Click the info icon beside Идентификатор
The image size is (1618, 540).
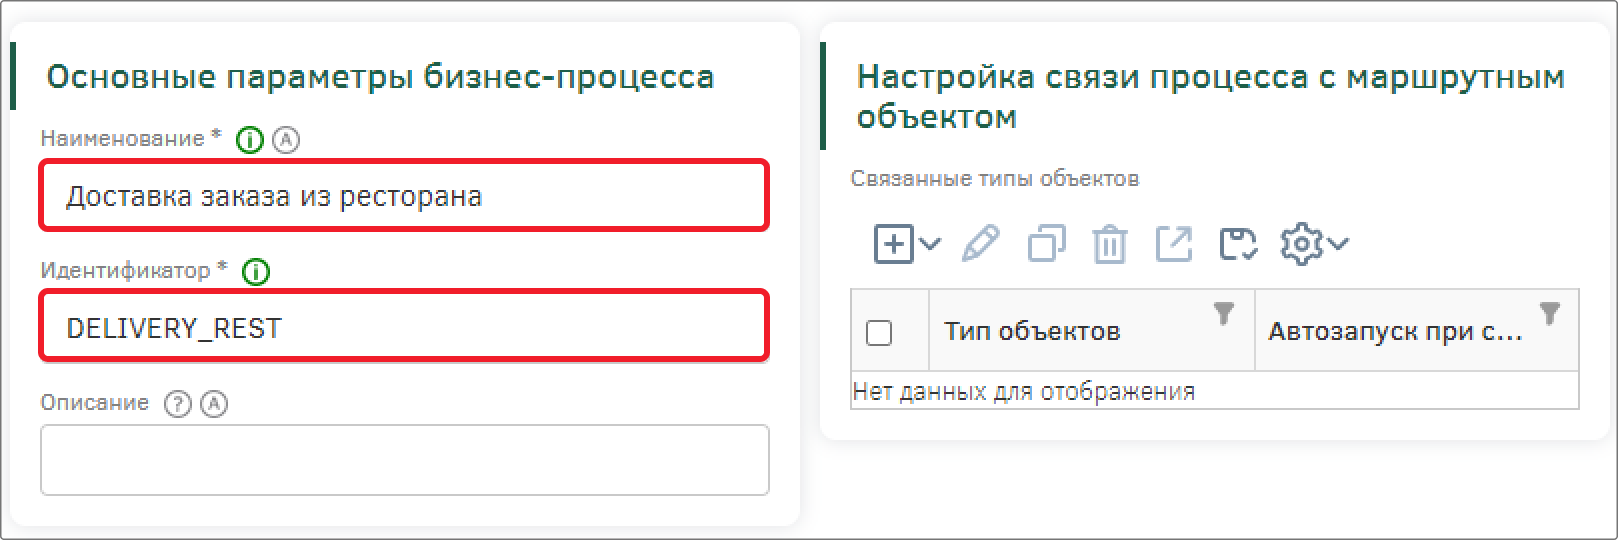pos(256,271)
